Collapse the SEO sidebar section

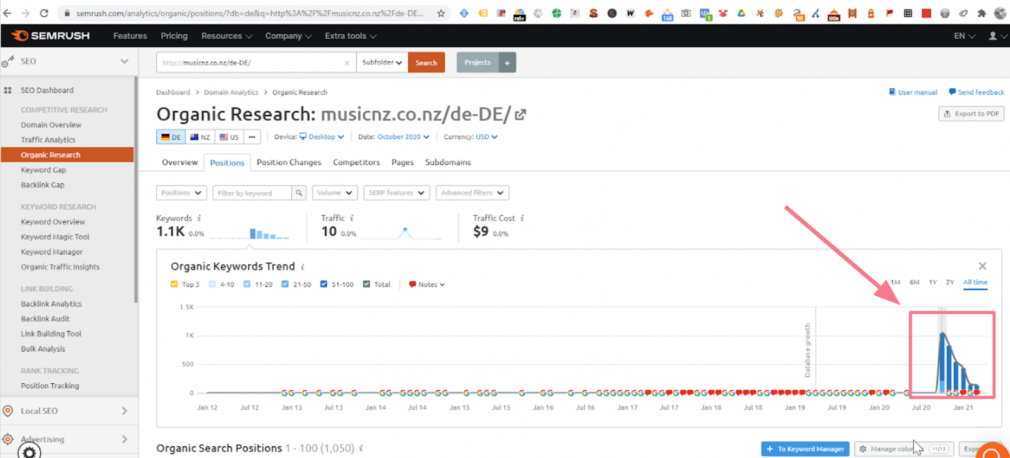coord(125,62)
